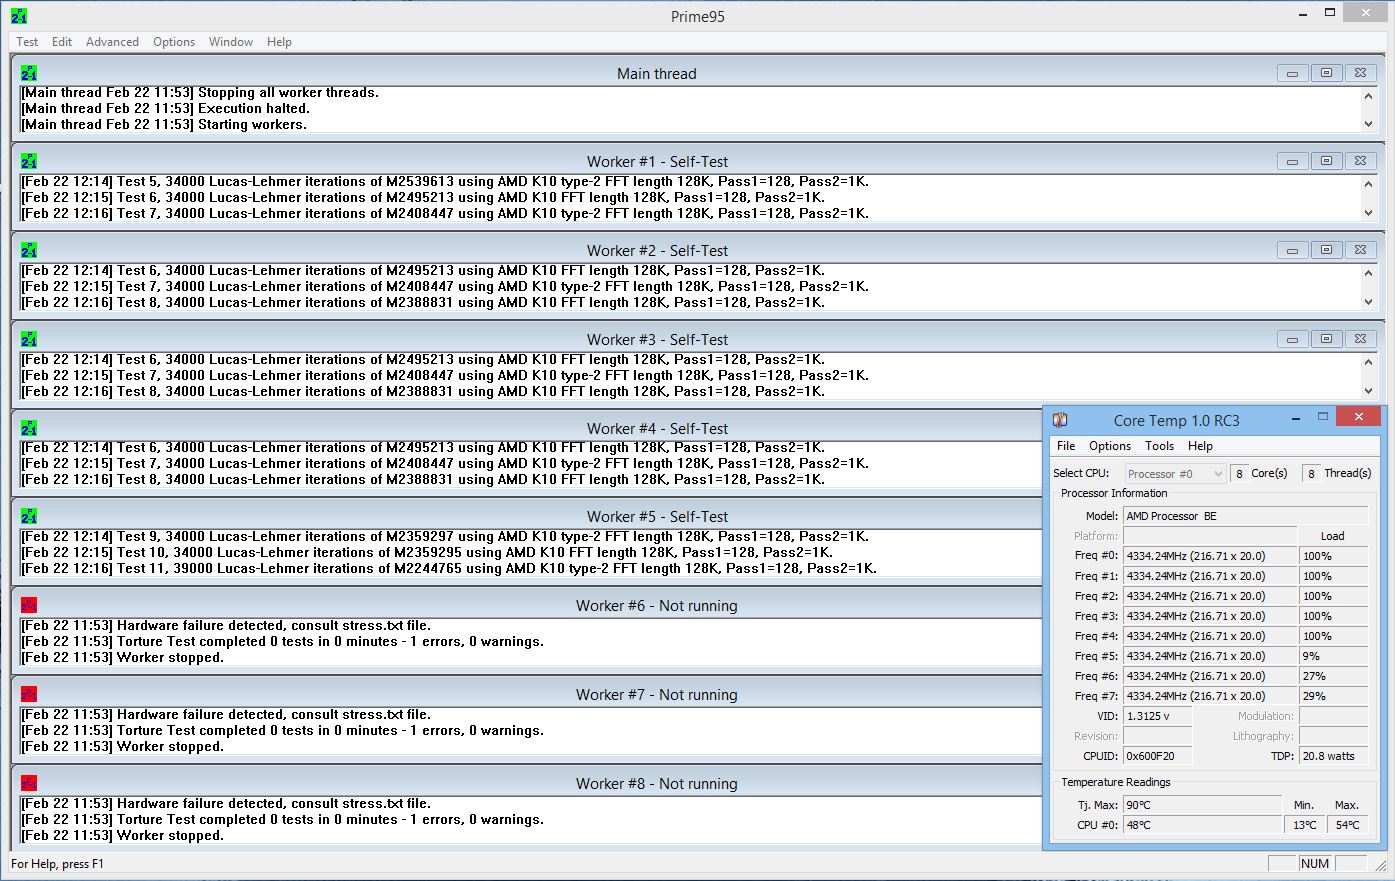1395x881 pixels.
Task: Click the Worker #3 window icon
Action: [x=29, y=339]
